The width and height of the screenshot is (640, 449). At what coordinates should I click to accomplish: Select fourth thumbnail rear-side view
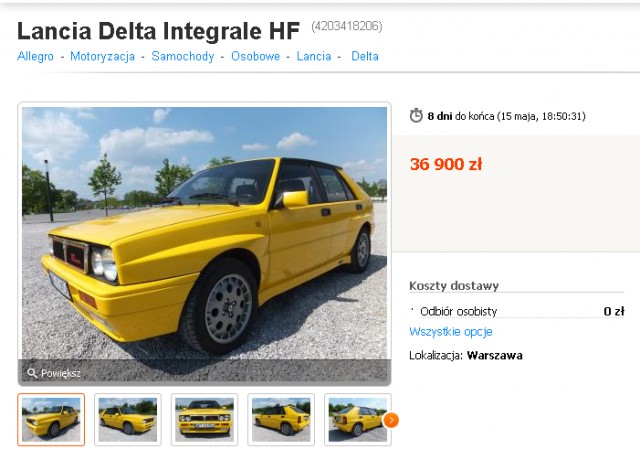tap(281, 420)
